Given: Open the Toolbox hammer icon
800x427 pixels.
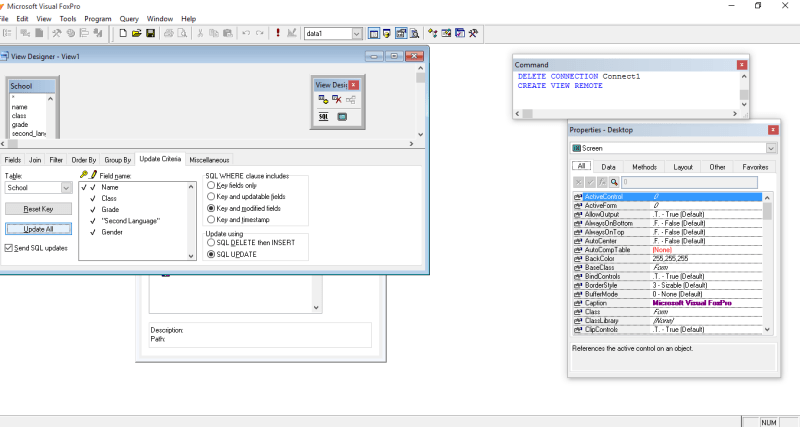Looking at the screenshot, I should point(474,33).
